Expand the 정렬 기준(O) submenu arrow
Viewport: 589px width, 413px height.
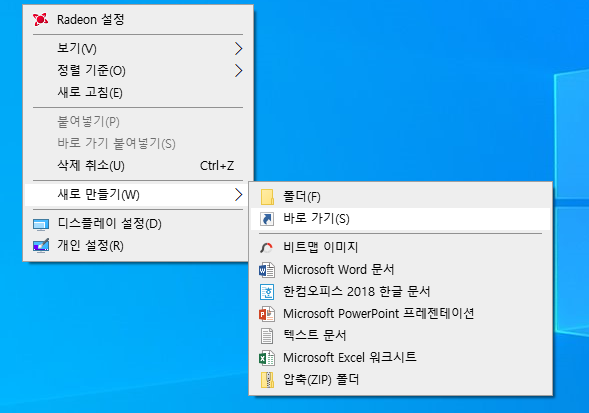pos(238,70)
